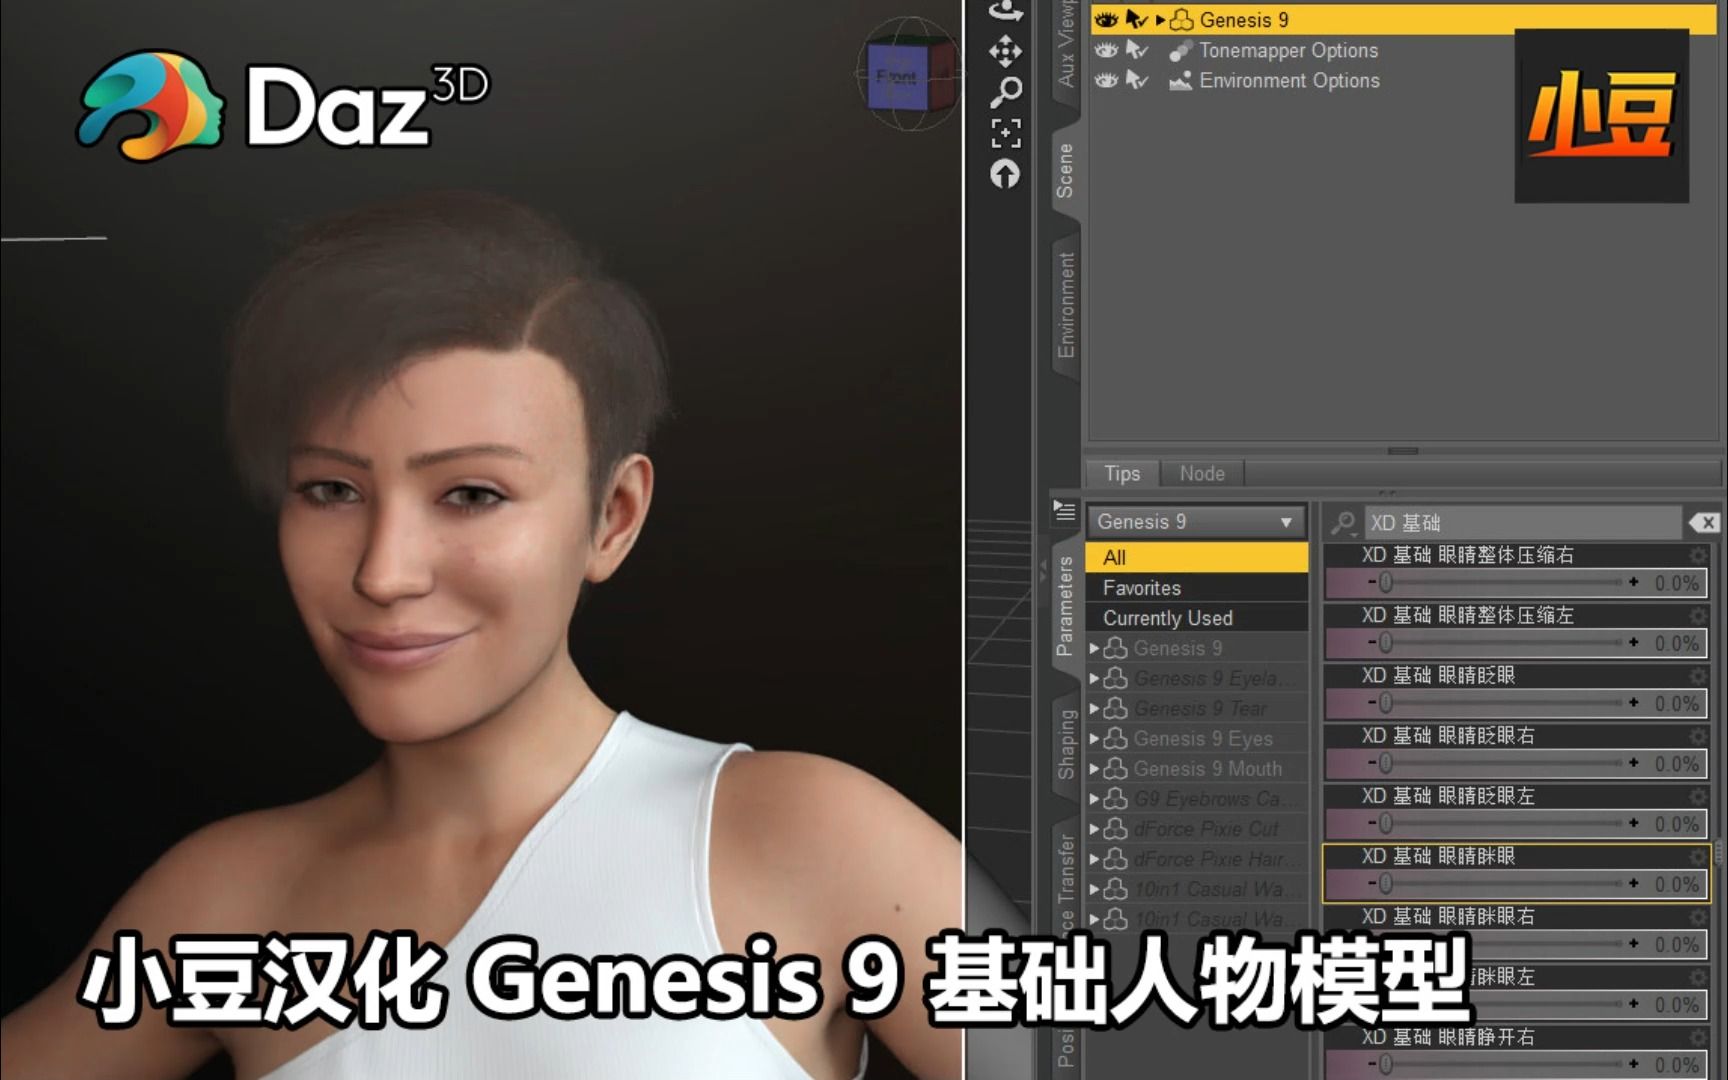The width and height of the screenshot is (1728, 1080).
Task: Select Environment Options in Scene
Action: point(1289,80)
